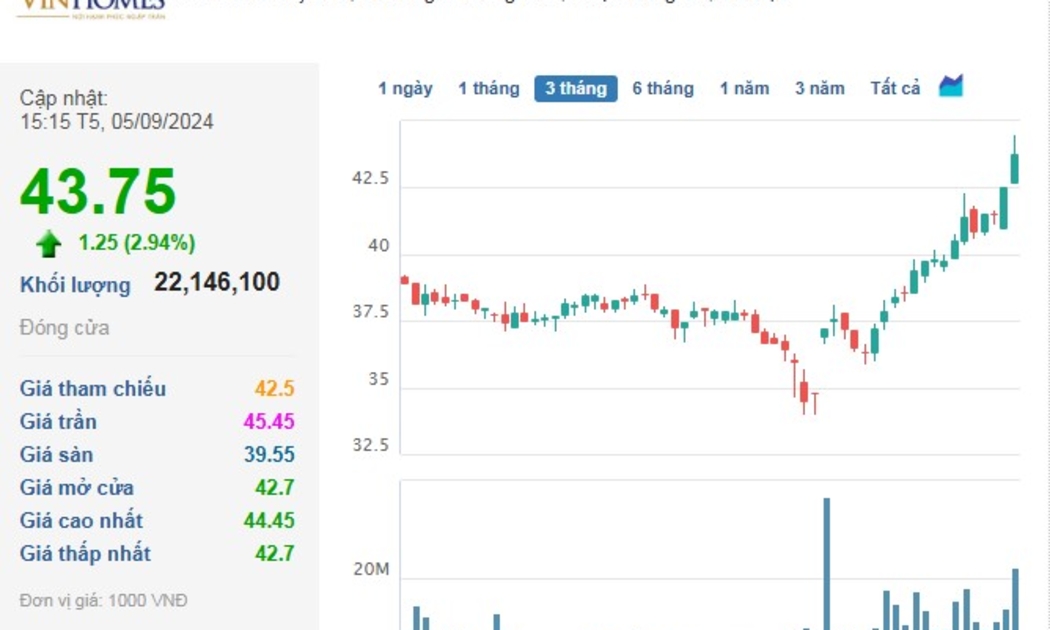Select the active 3 tháng tab

pos(575,88)
